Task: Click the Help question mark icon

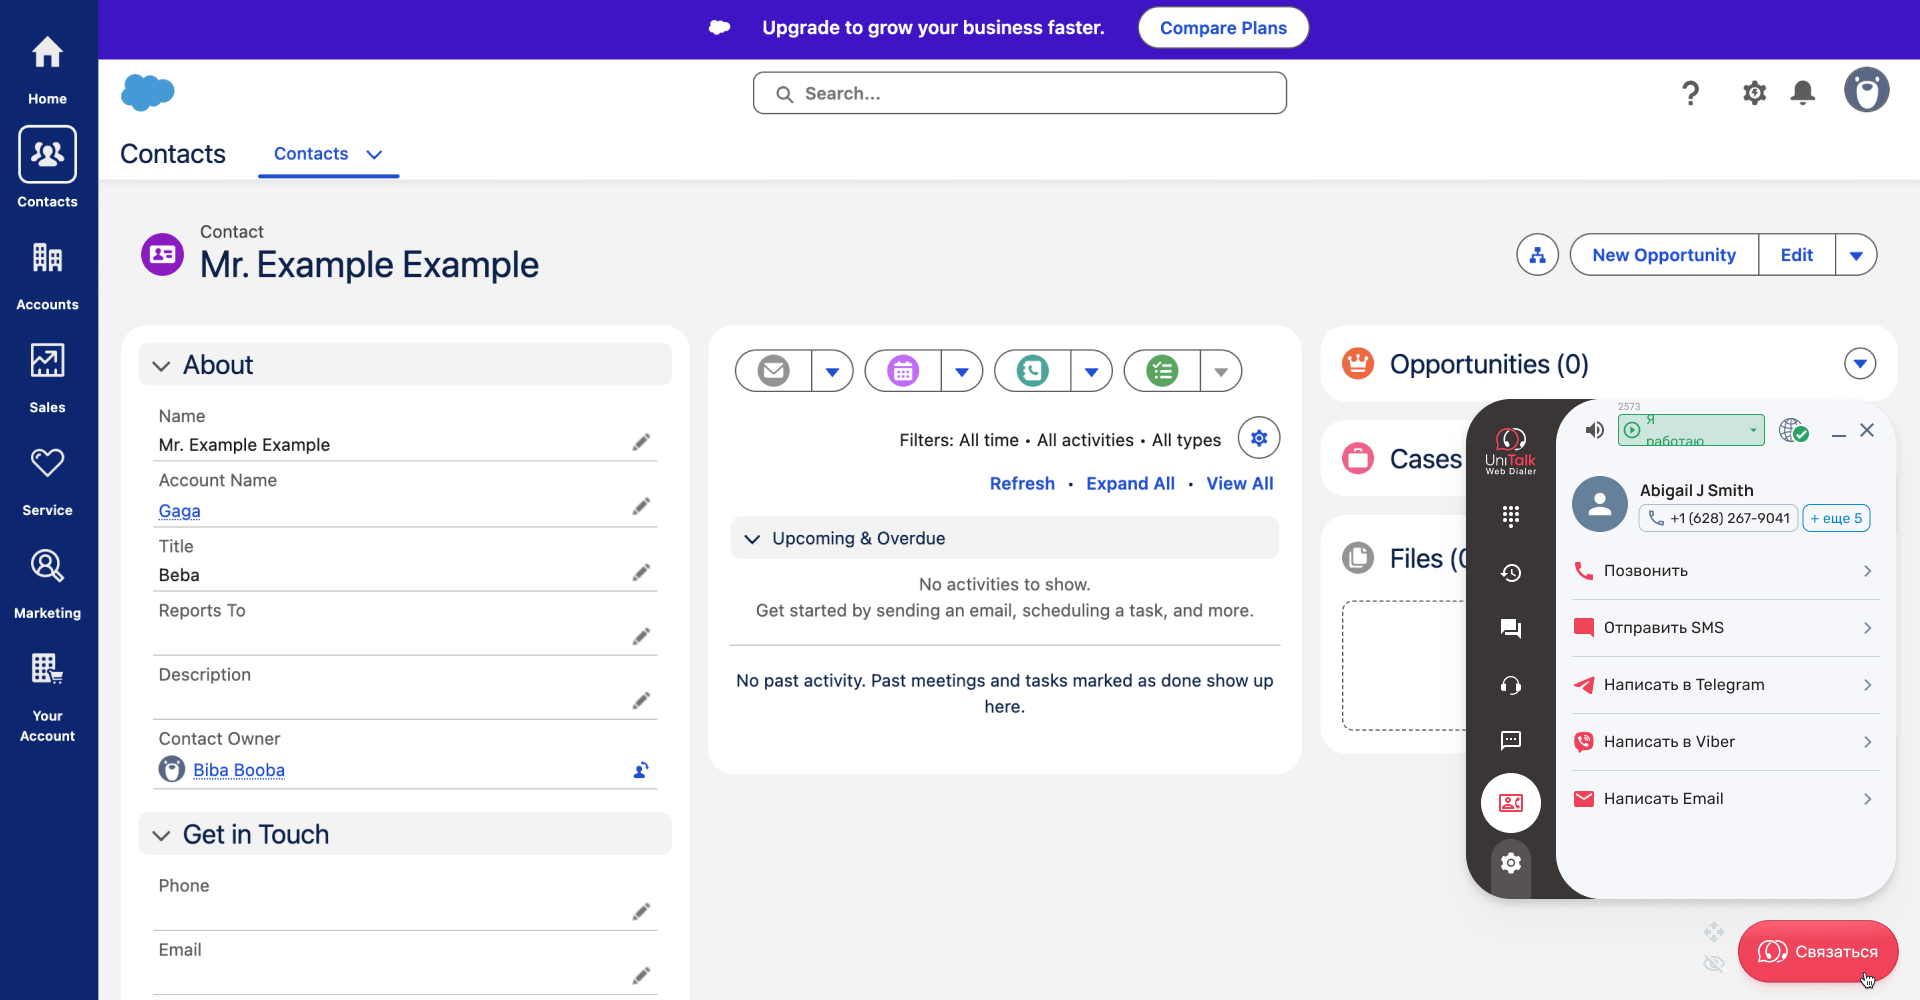Action: 1690,93
